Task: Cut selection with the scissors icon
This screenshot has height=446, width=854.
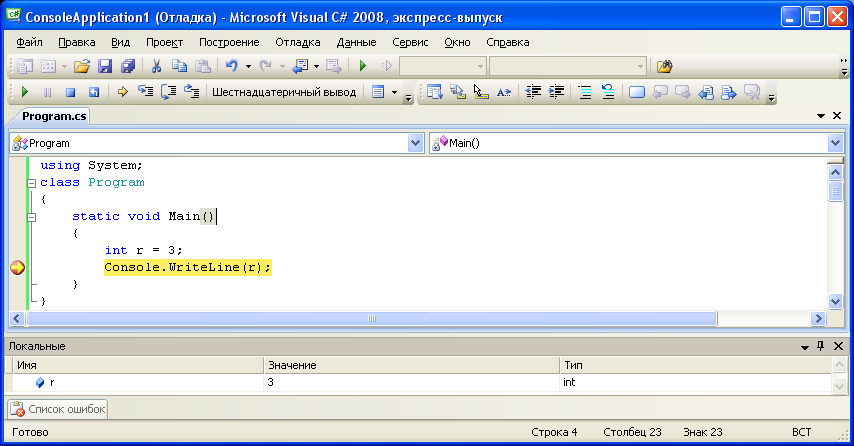Action: (156, 66)
